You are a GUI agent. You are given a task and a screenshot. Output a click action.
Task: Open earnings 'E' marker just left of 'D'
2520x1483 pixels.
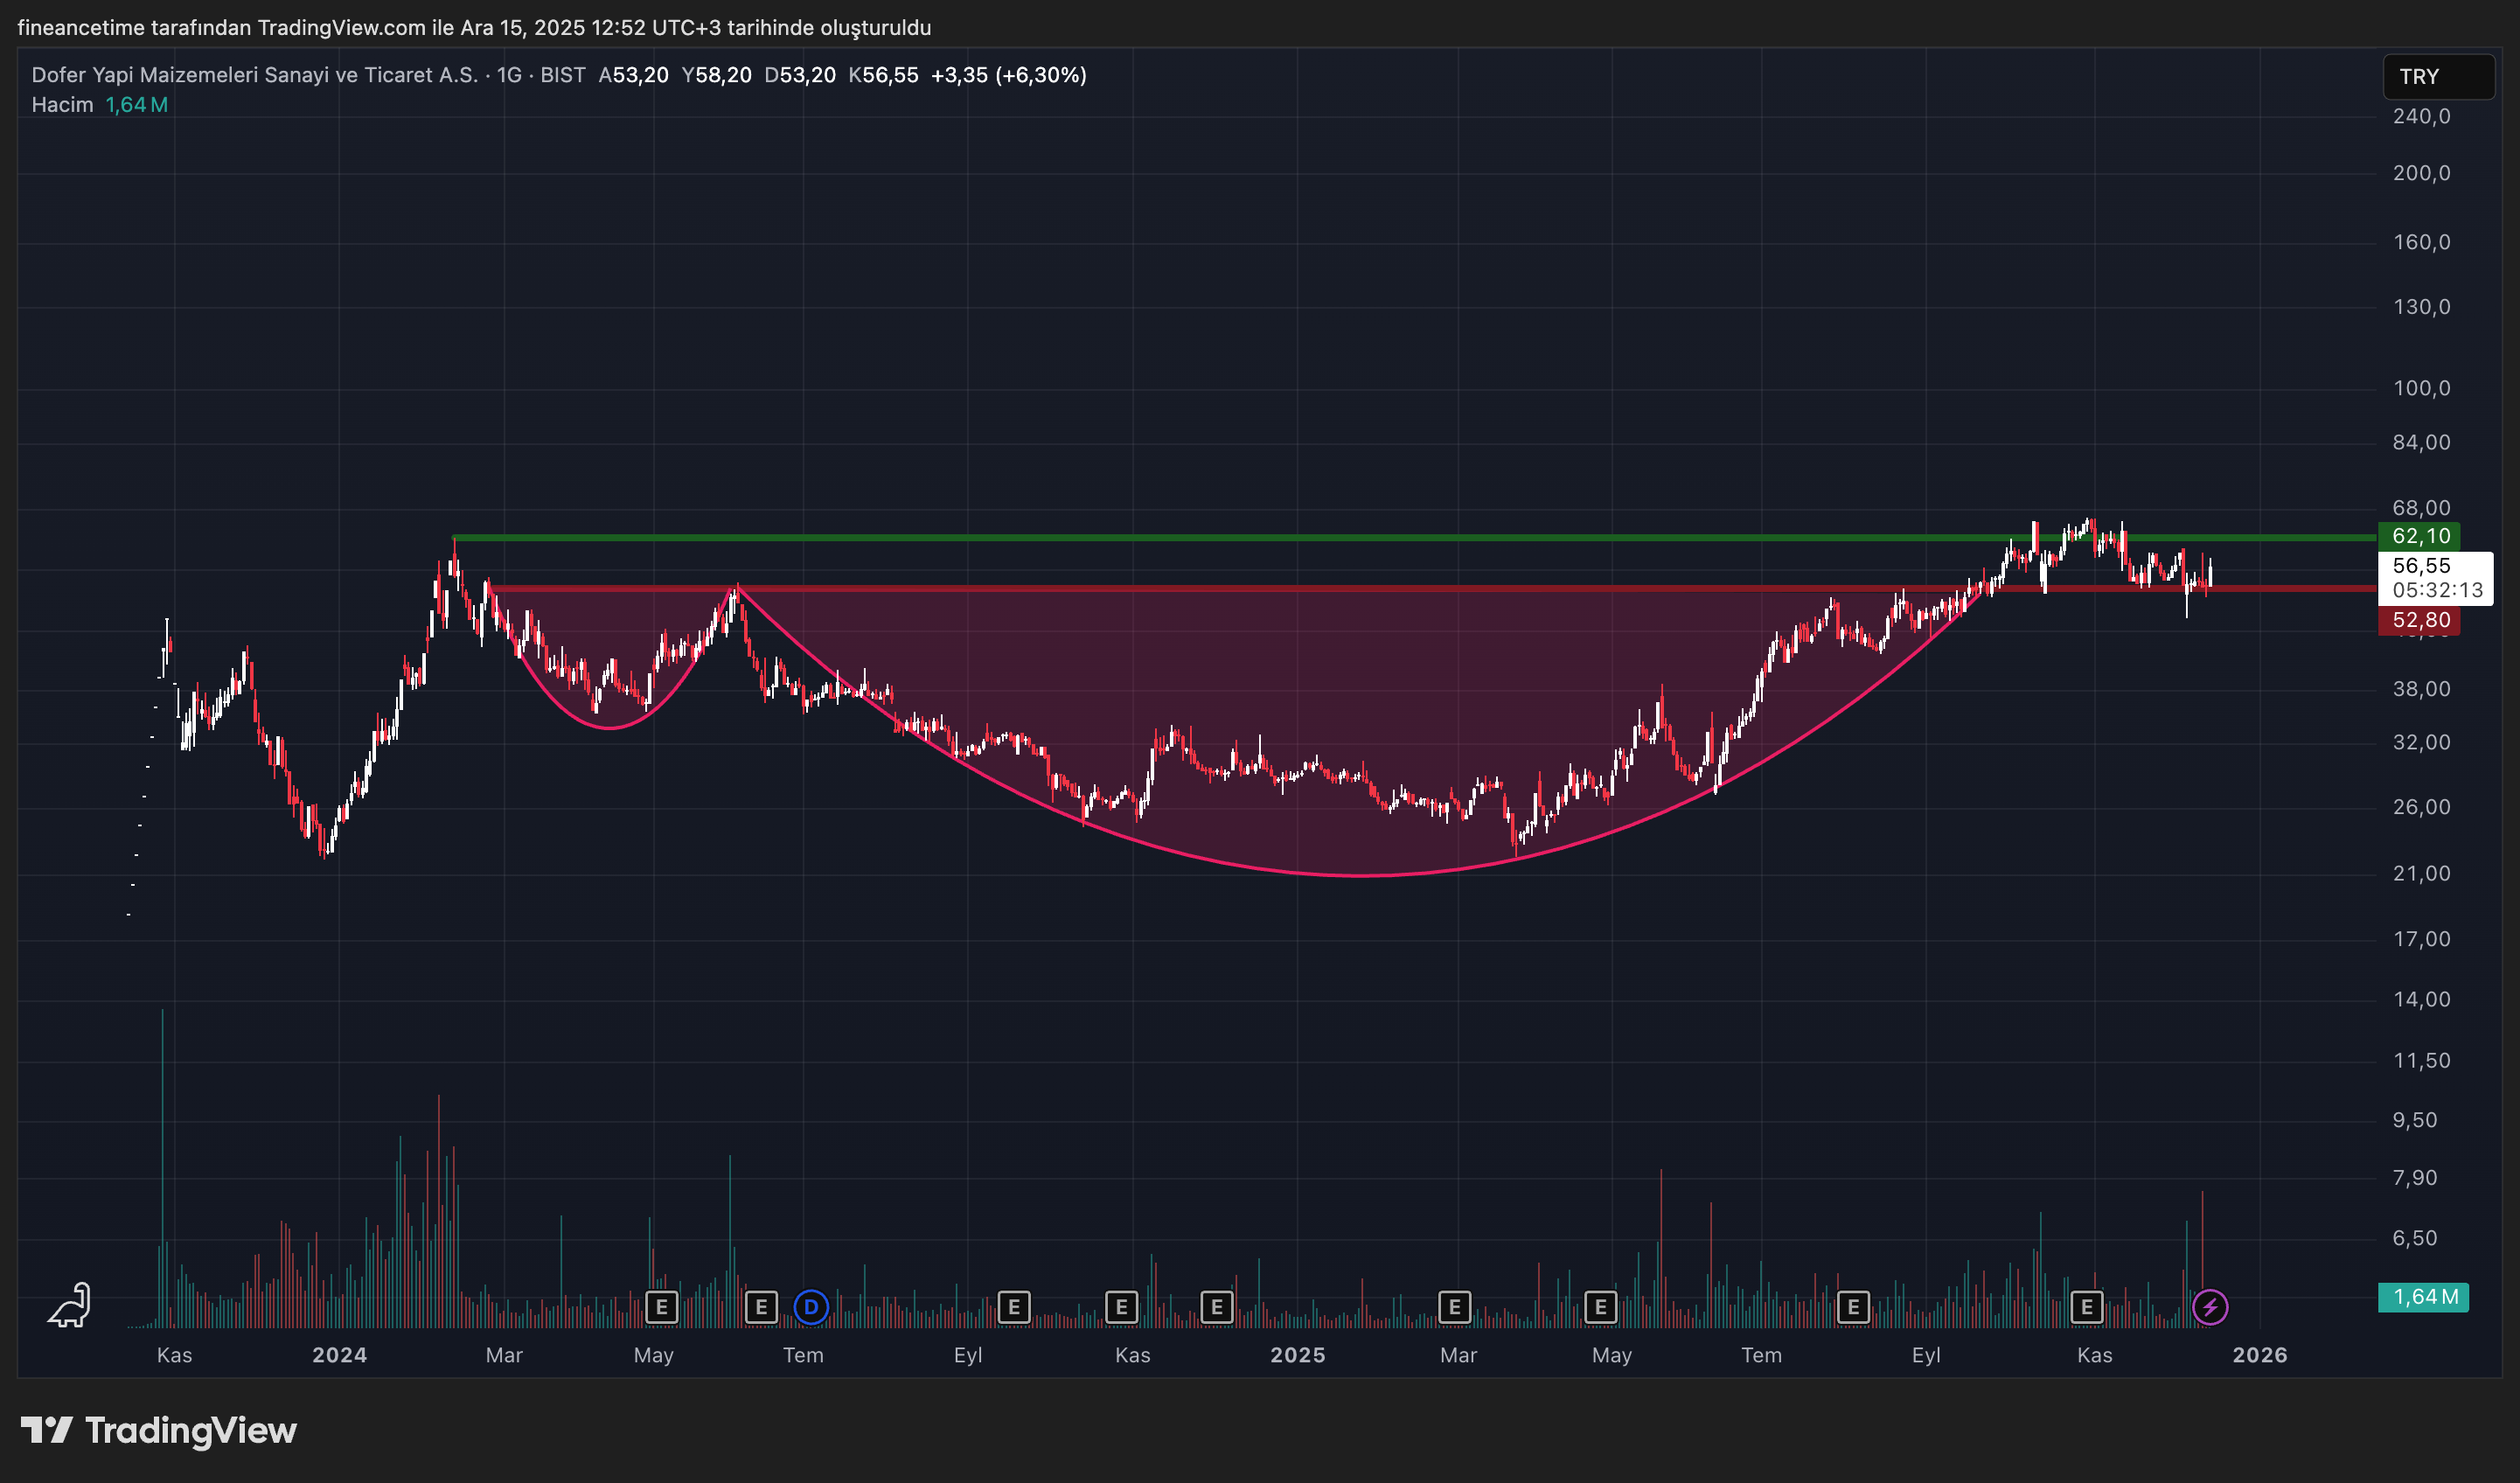coord(761,1306)
